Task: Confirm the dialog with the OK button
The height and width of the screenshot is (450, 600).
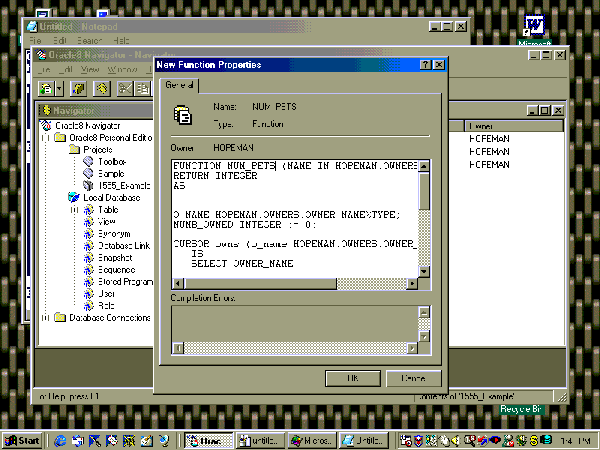Action: pos(353,378)
